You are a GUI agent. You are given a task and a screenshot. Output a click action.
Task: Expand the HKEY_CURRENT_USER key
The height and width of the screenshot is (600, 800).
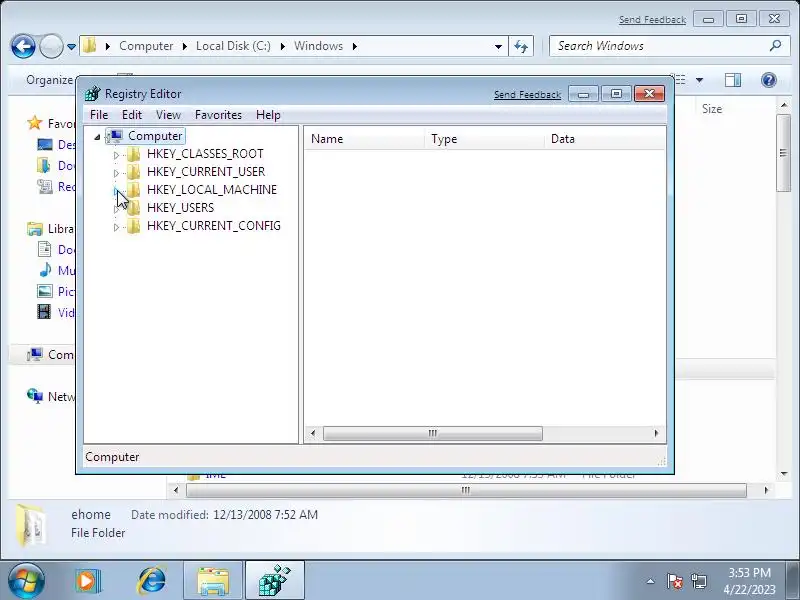116,172
